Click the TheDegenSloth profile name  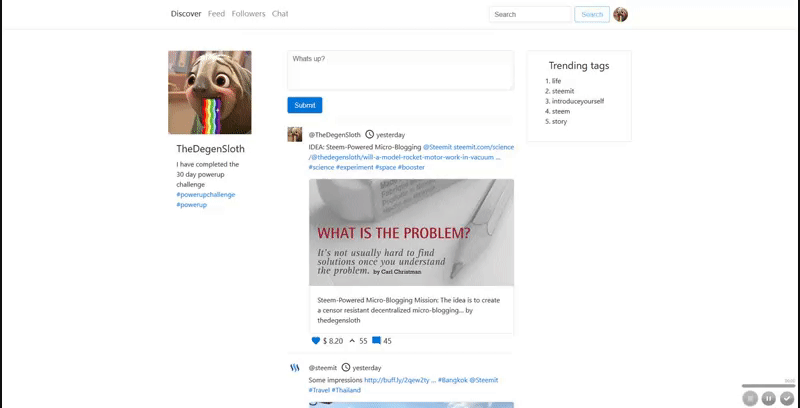210,149
